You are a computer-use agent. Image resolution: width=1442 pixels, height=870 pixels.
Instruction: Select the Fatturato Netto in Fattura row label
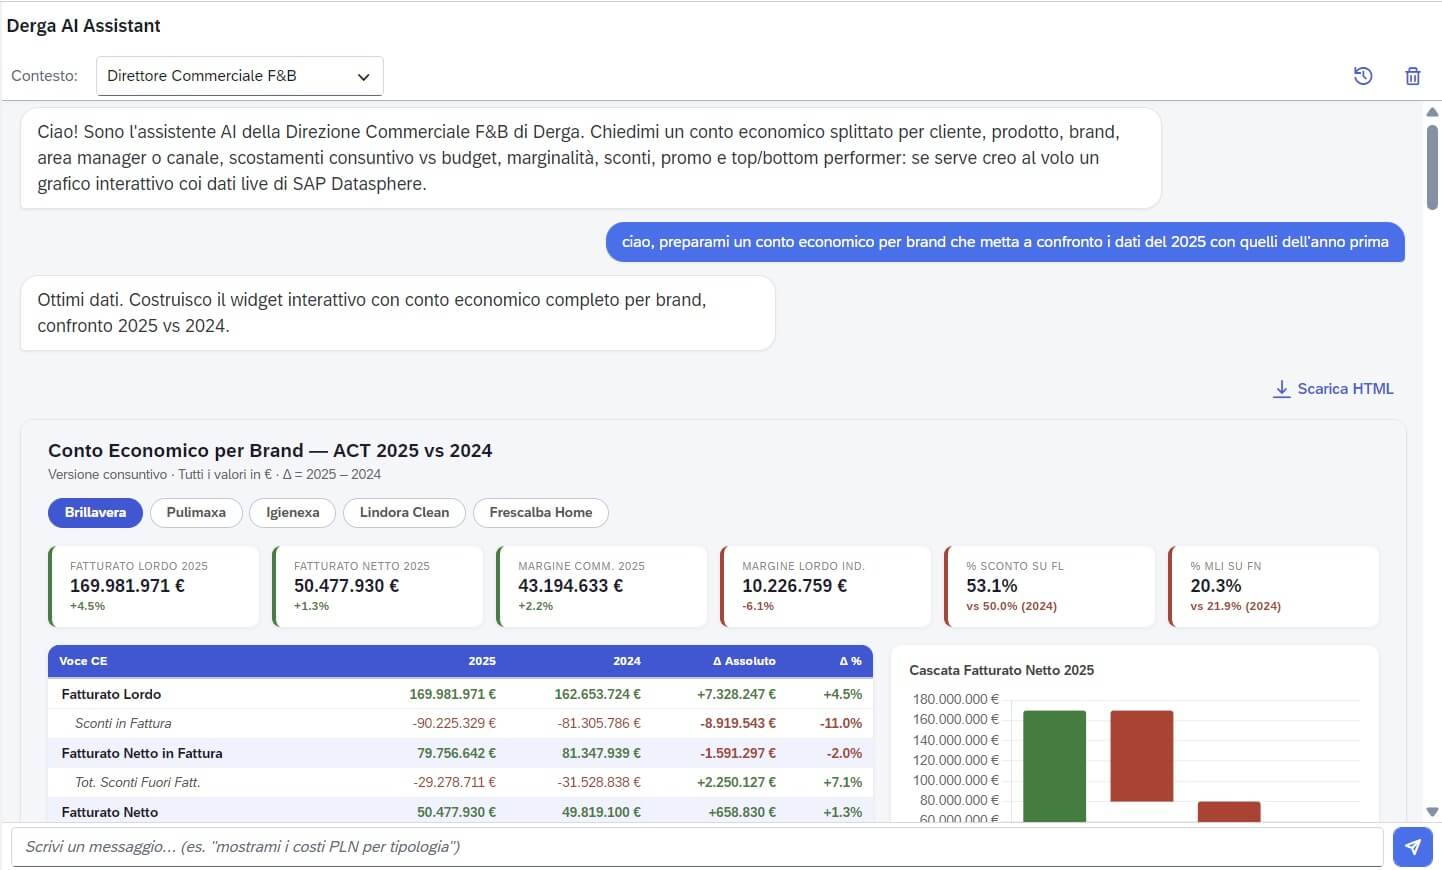coord(142,753)
